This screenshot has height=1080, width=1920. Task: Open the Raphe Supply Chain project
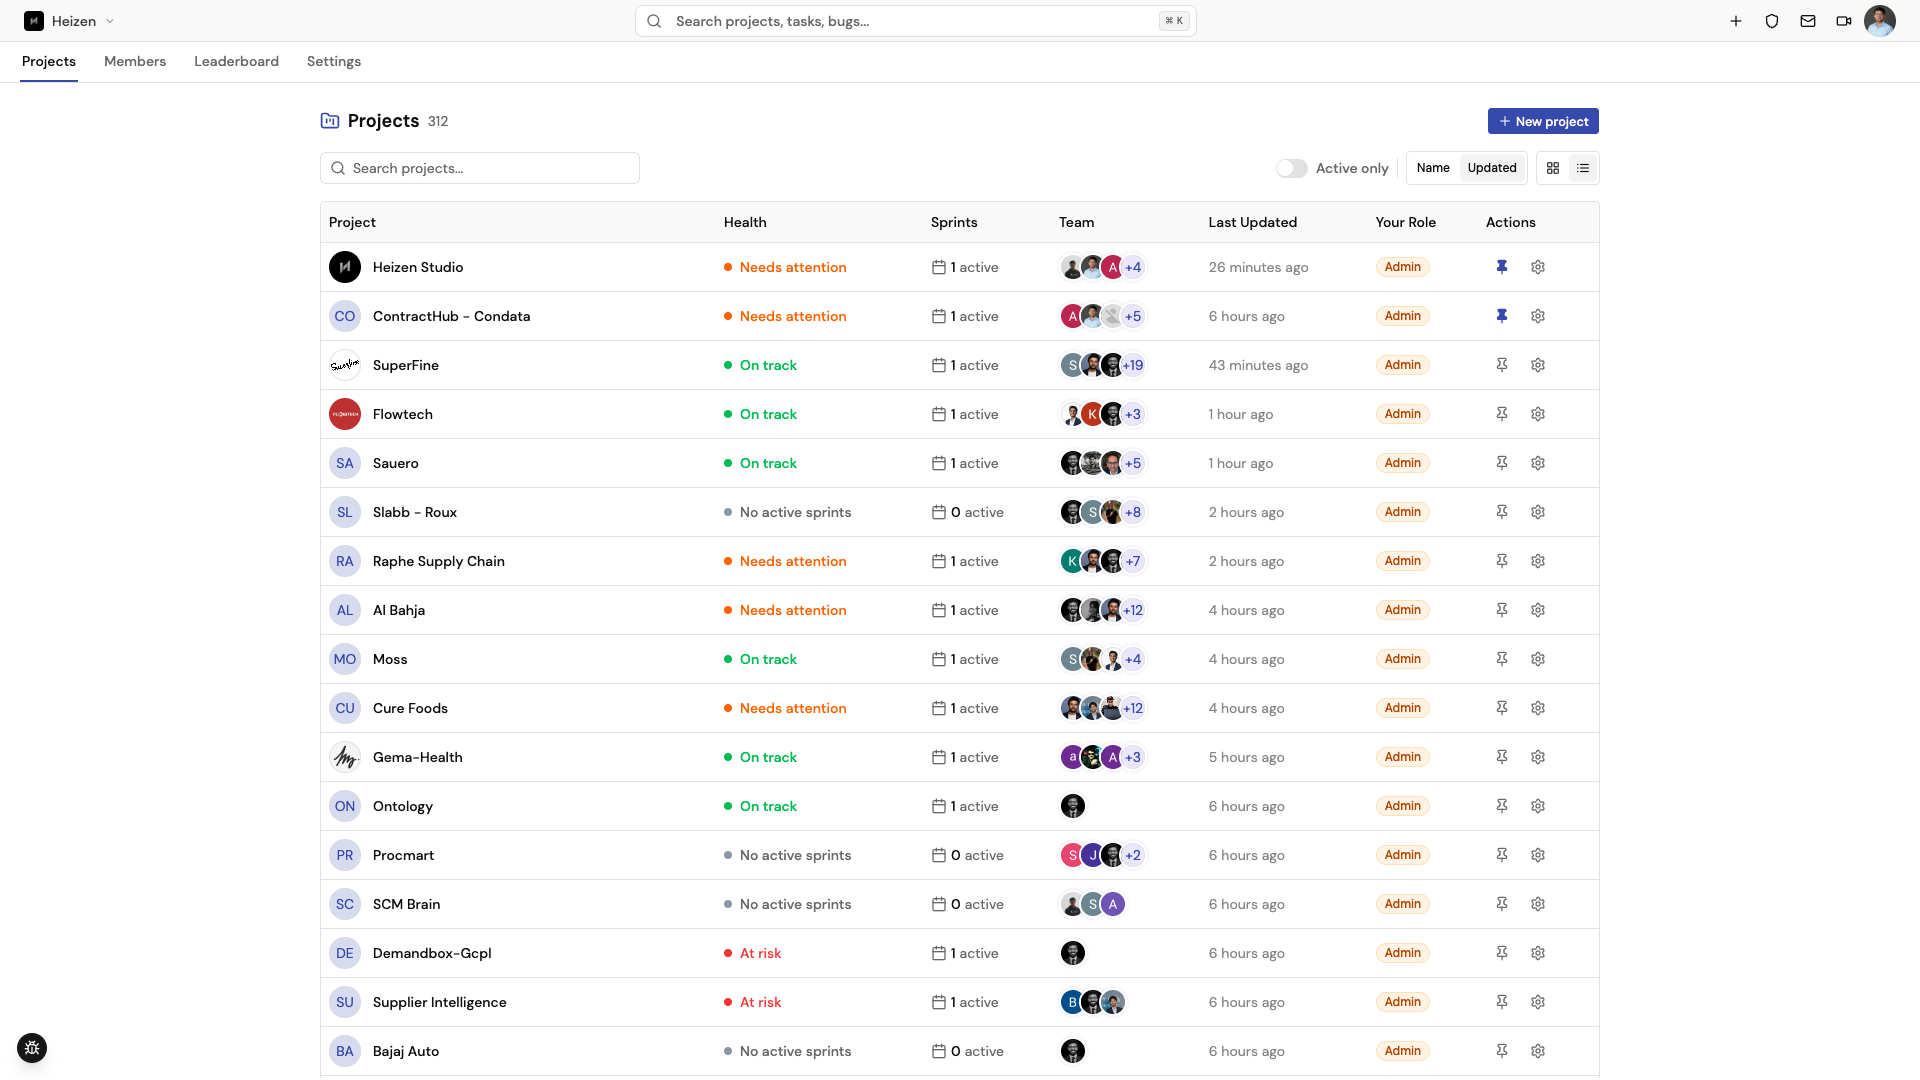point(439,561)
